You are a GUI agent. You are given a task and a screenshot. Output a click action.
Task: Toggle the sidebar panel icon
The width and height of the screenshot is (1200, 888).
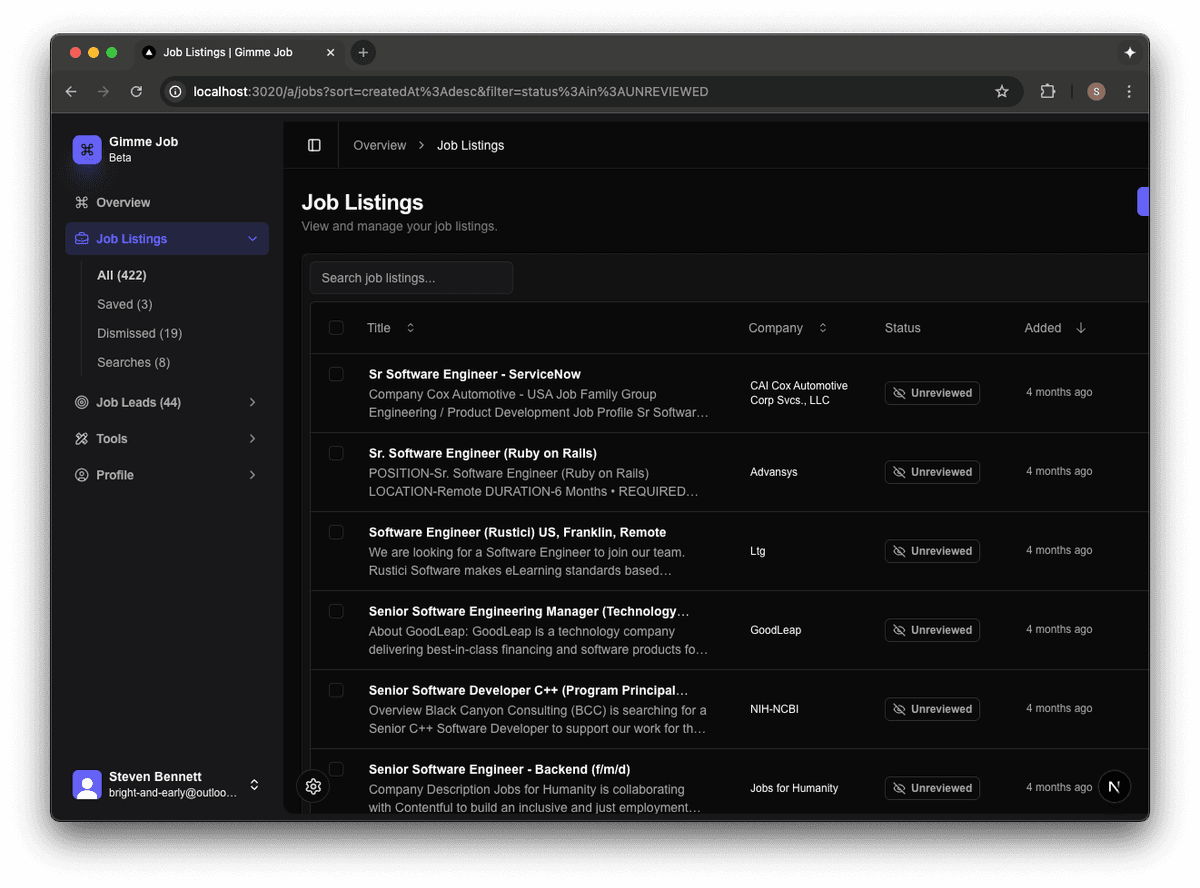point(314,145)
